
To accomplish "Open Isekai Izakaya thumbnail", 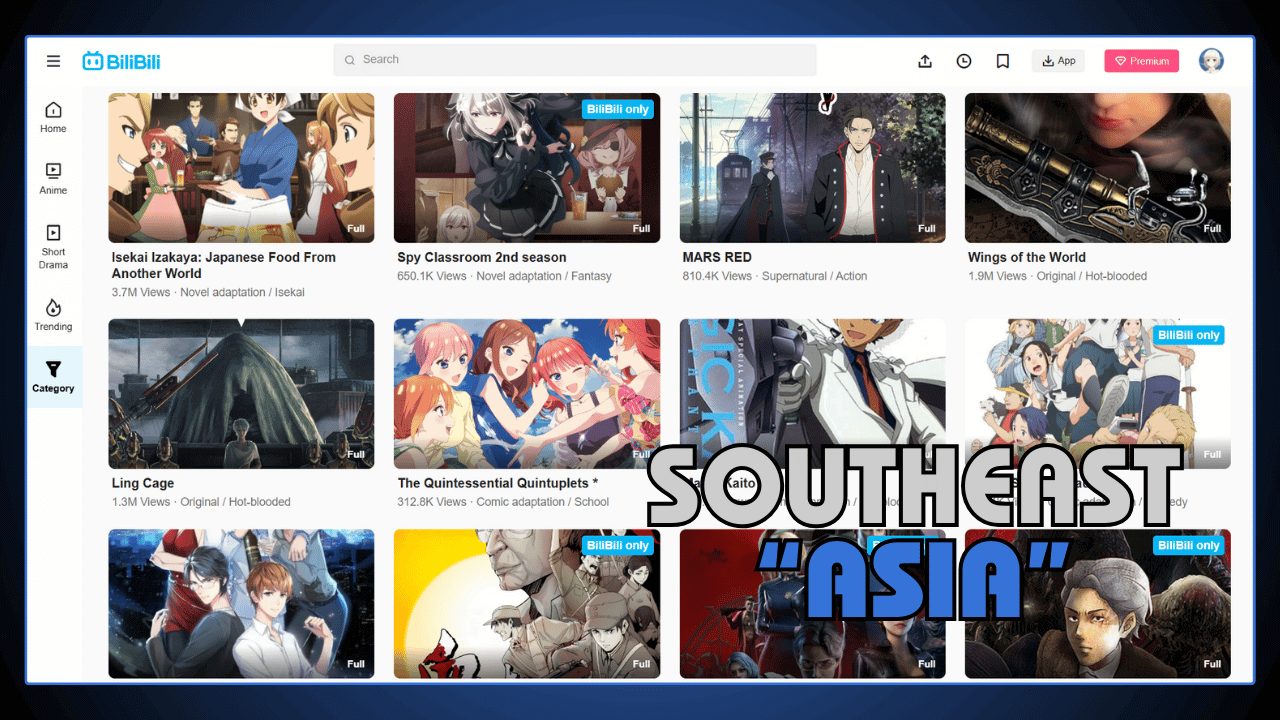I will 241,168.
